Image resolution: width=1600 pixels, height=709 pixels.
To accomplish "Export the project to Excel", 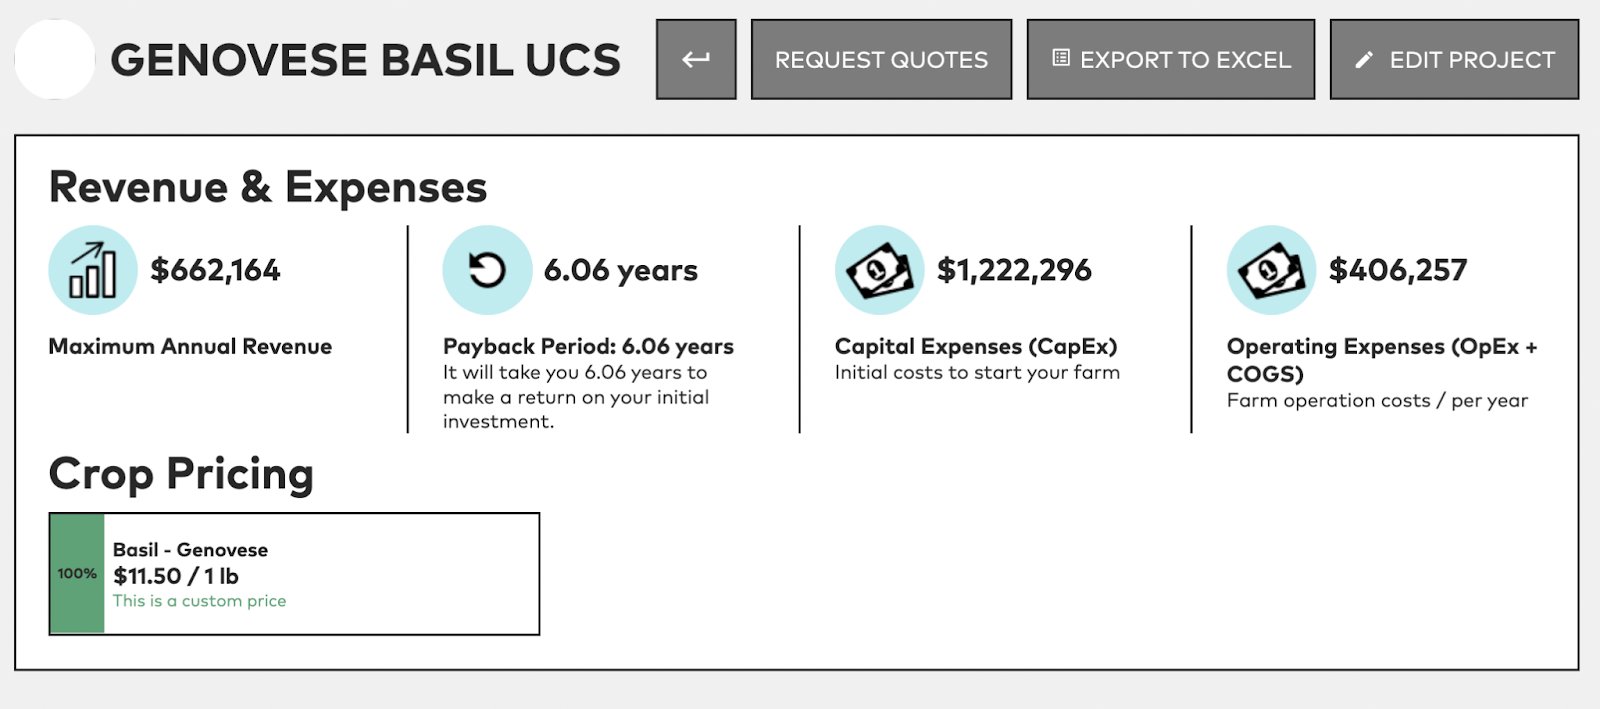I will (1171, 59).
